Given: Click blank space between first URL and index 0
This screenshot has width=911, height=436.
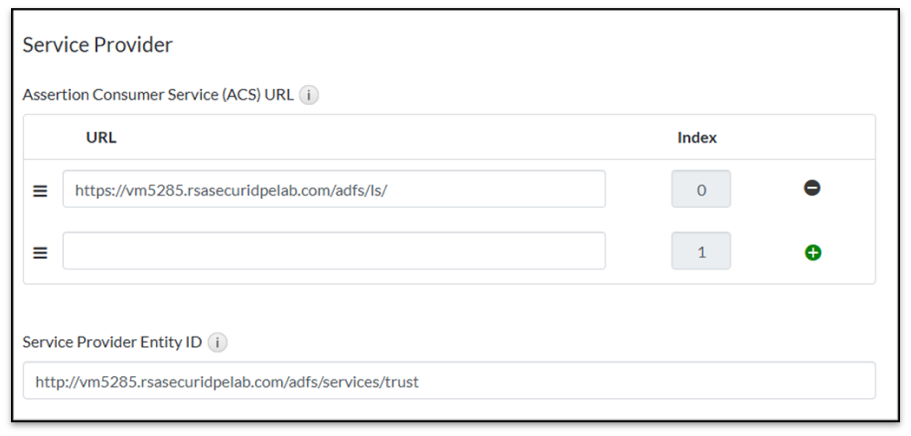Looking at the screenshot, I should (638, 189).
